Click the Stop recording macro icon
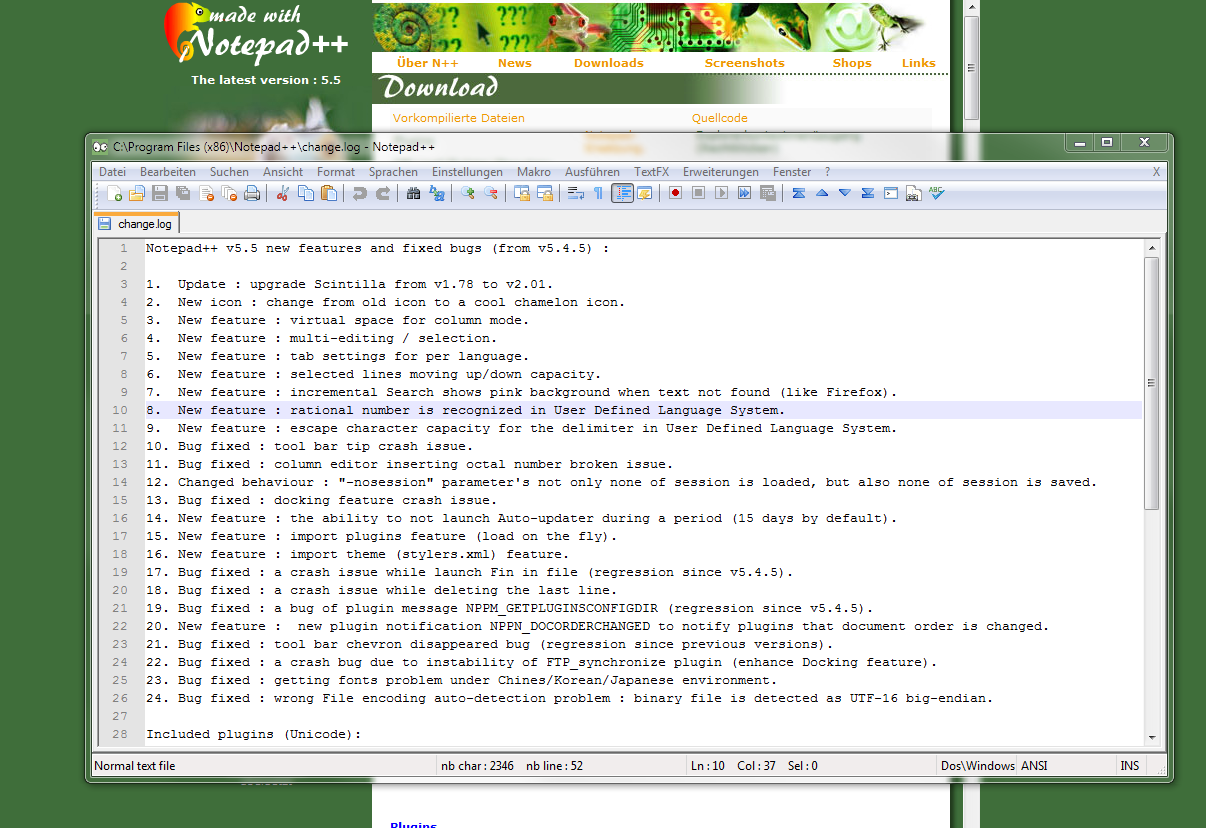 (x=698, y=193)
